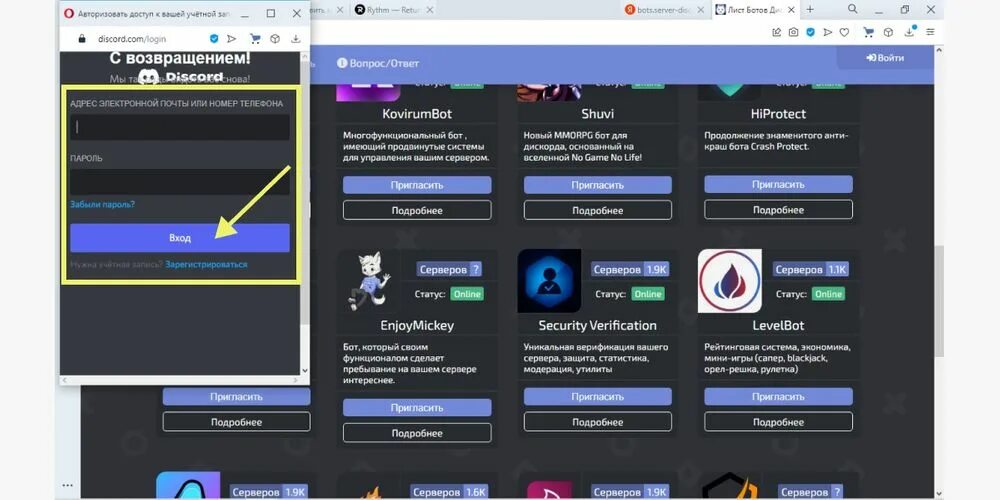
Task: Invite EnjoyMickey with Пригласить
Action: (x=417, y=408)
